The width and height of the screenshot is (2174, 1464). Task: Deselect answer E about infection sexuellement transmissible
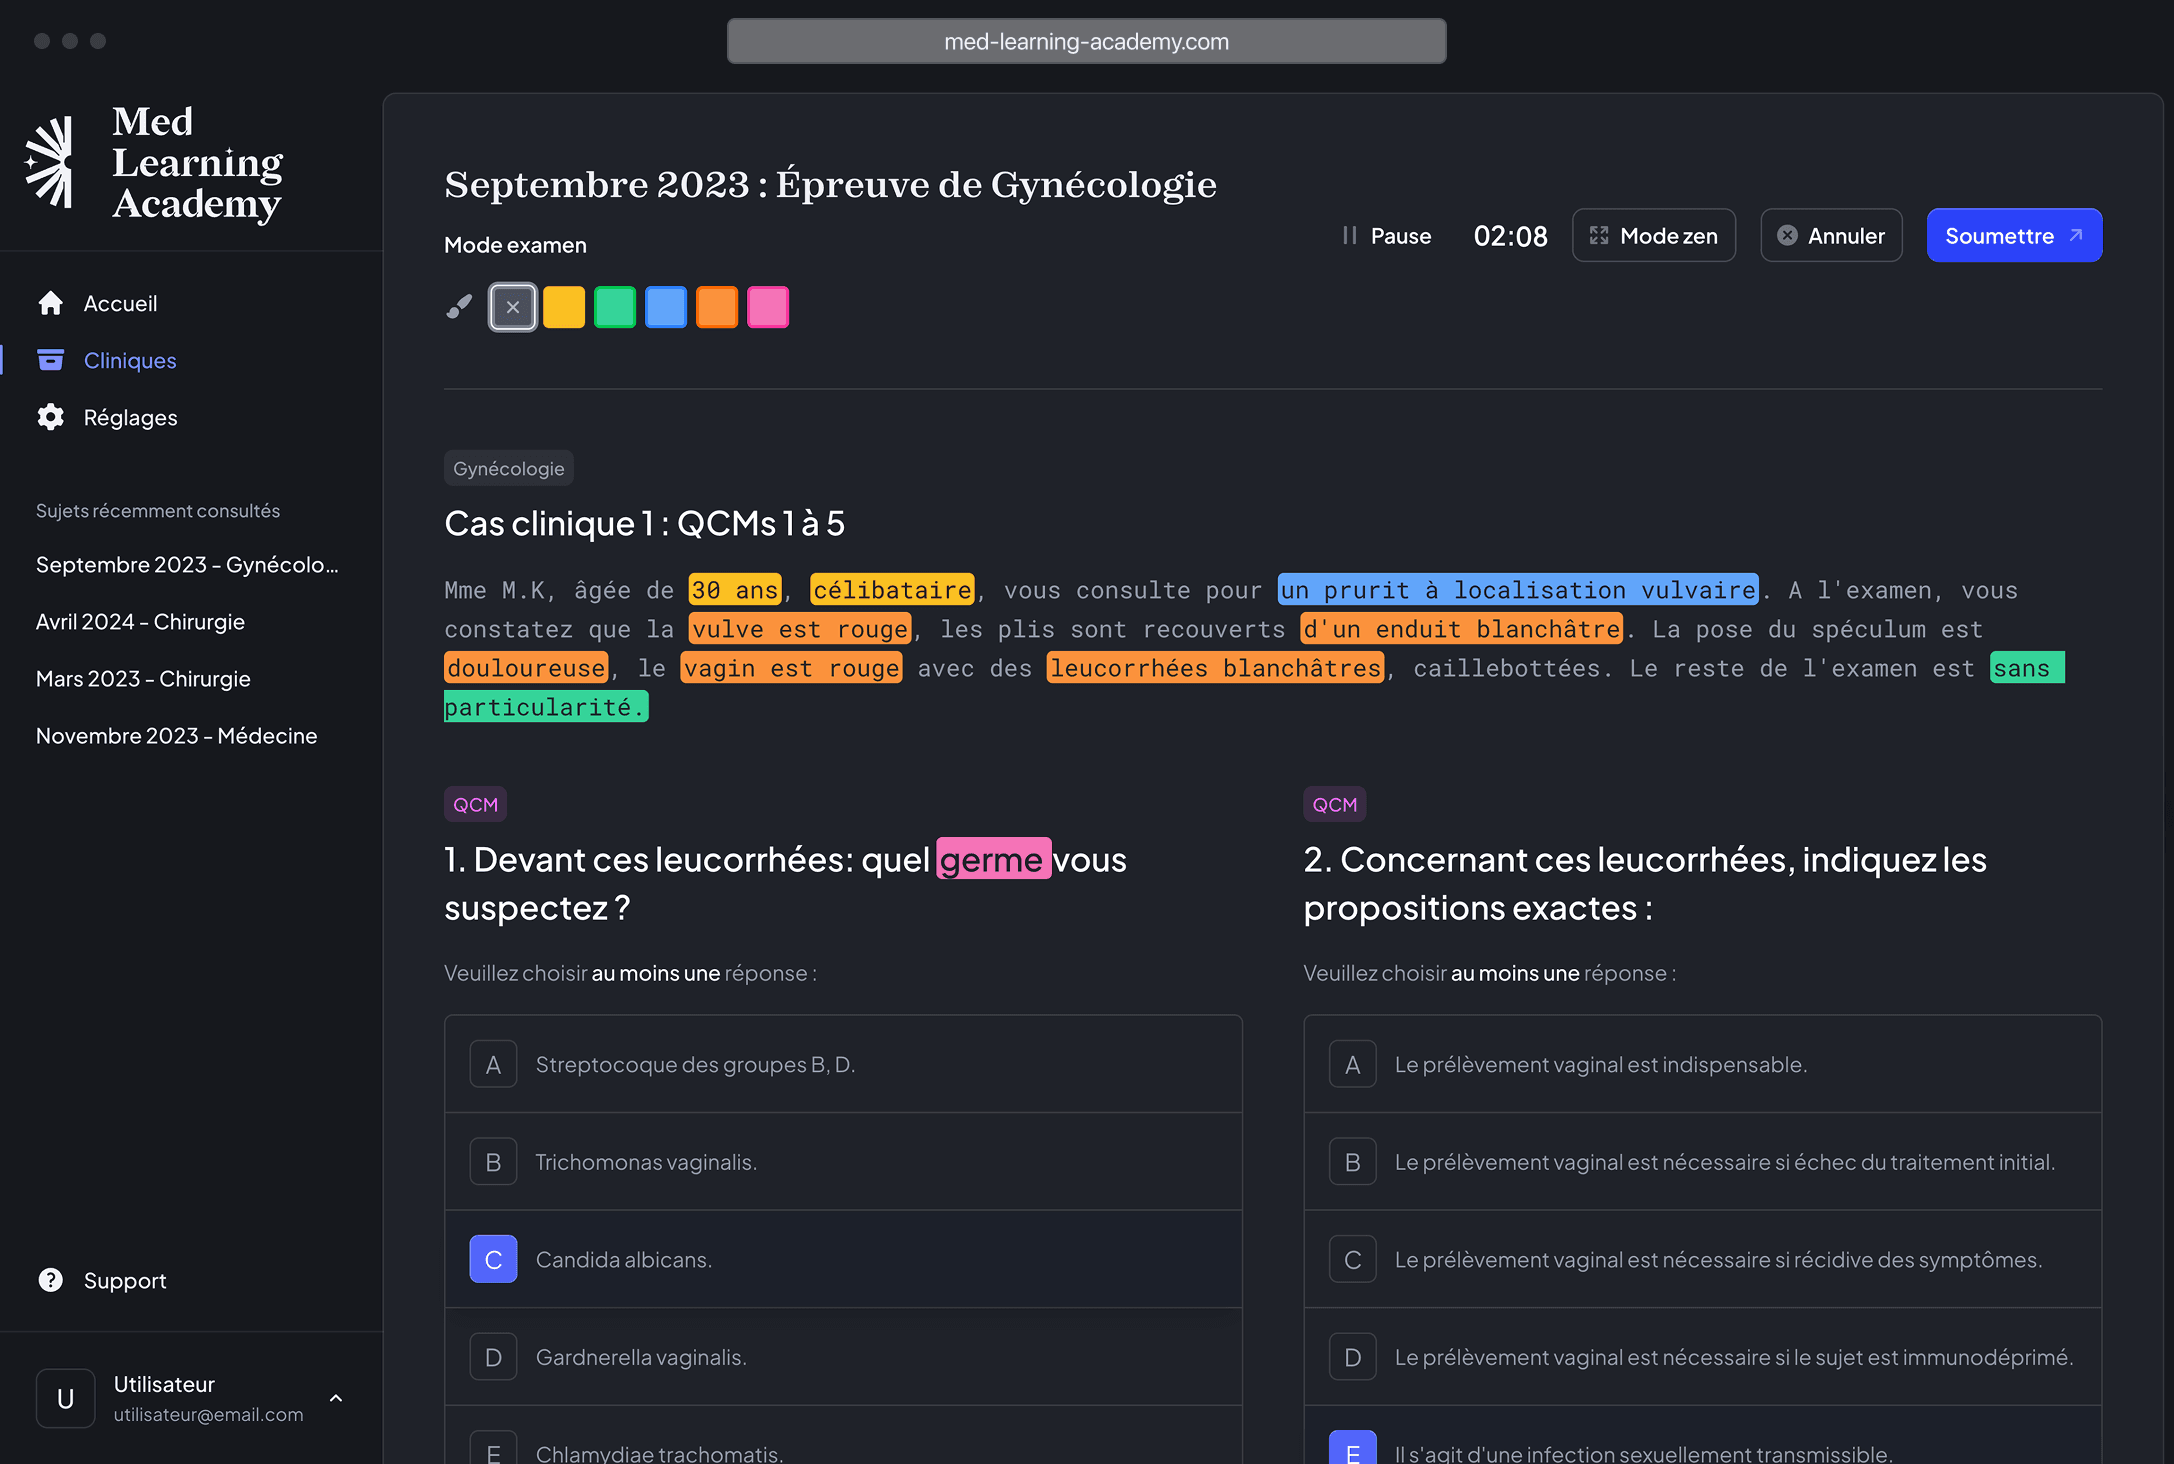pyautogui.click(x=1353, y=1449)
